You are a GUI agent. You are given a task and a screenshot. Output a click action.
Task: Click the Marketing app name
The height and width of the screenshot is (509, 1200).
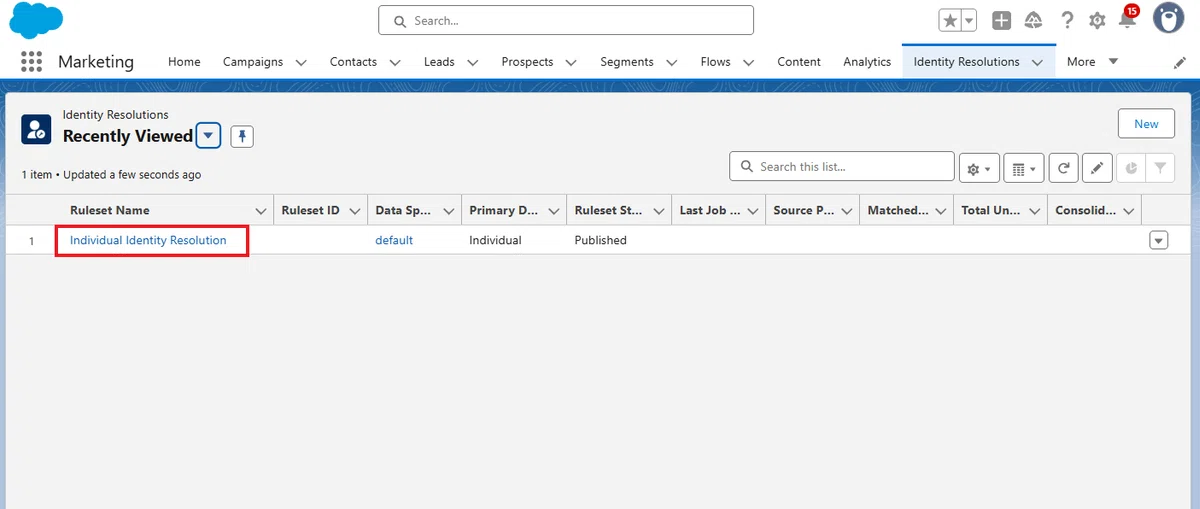(96, 62)
